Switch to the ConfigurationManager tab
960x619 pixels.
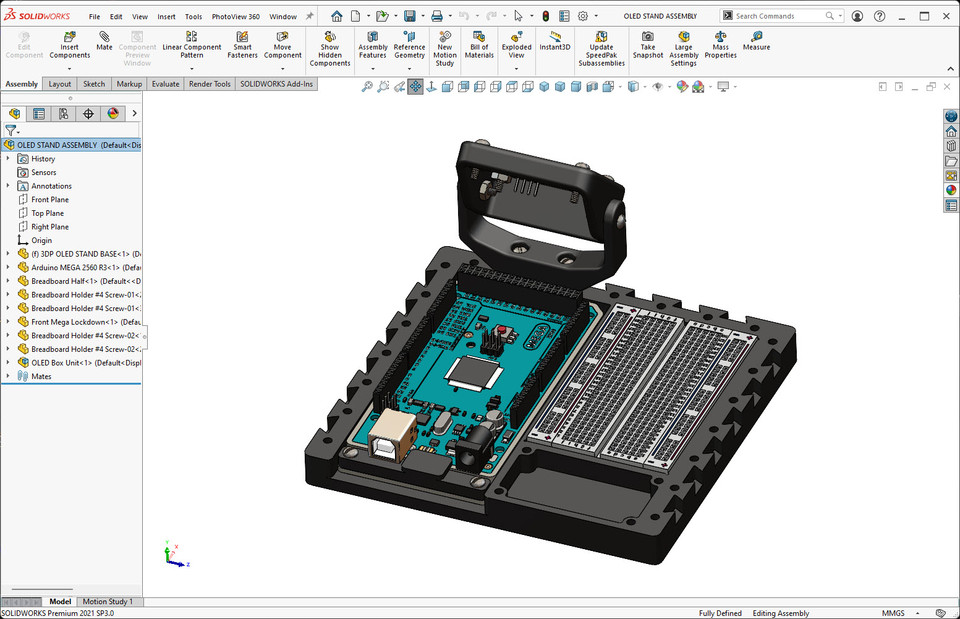point(63,113)
